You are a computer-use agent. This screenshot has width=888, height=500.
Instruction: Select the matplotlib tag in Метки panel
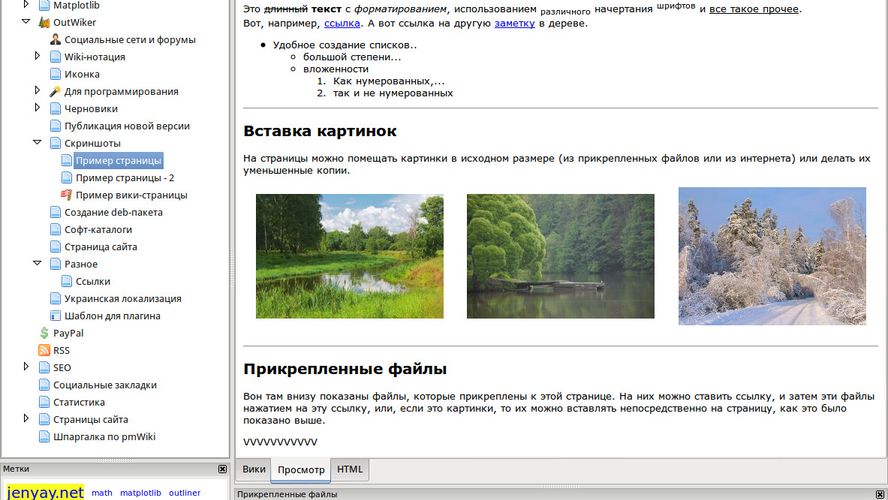[139, 493]
